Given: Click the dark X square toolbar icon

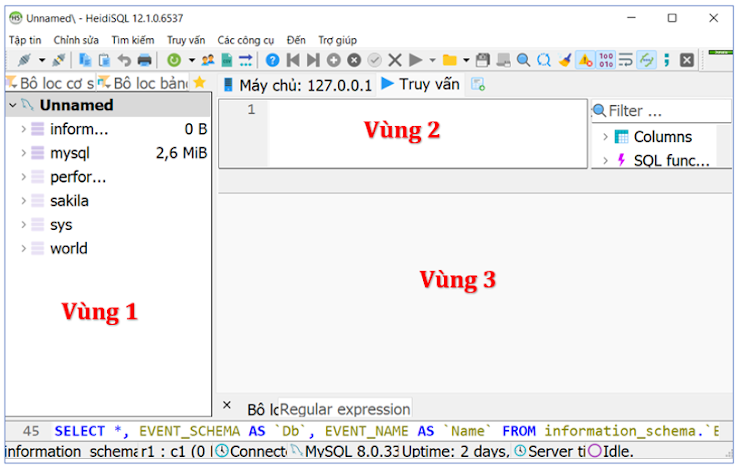Looking at the screenshot, I should click(687, 60).
